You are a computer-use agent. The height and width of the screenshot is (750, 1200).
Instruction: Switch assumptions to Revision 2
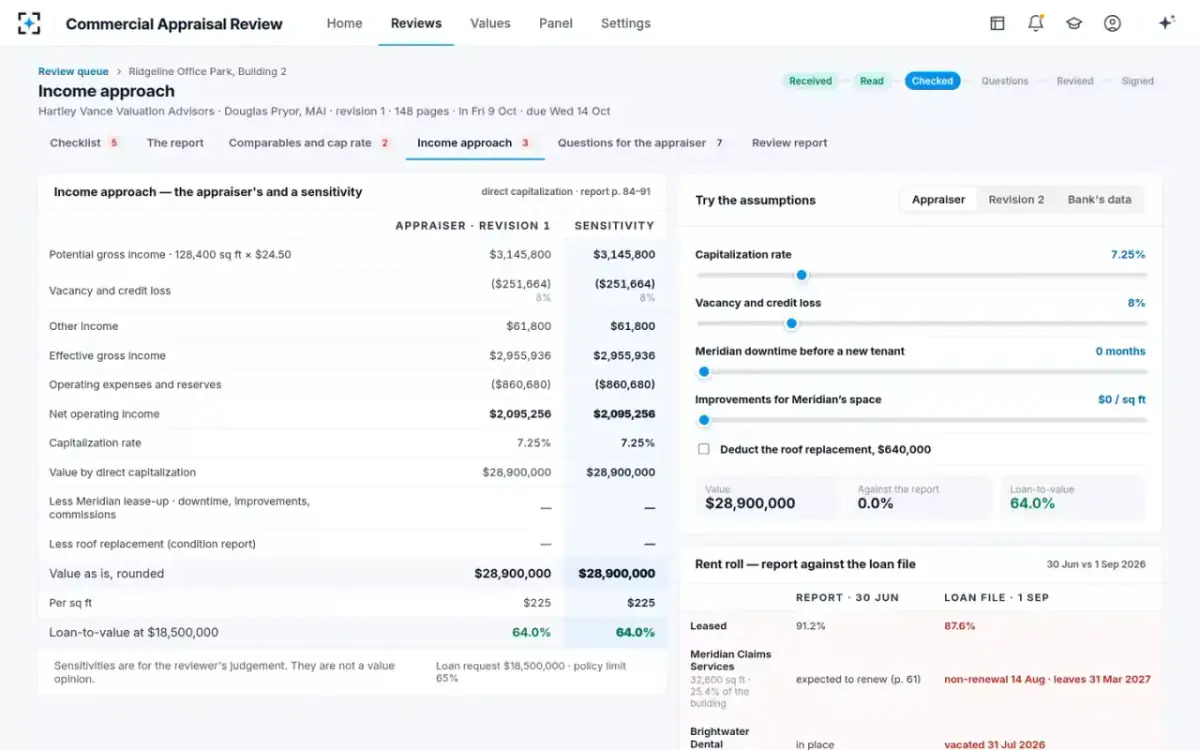1016,200
